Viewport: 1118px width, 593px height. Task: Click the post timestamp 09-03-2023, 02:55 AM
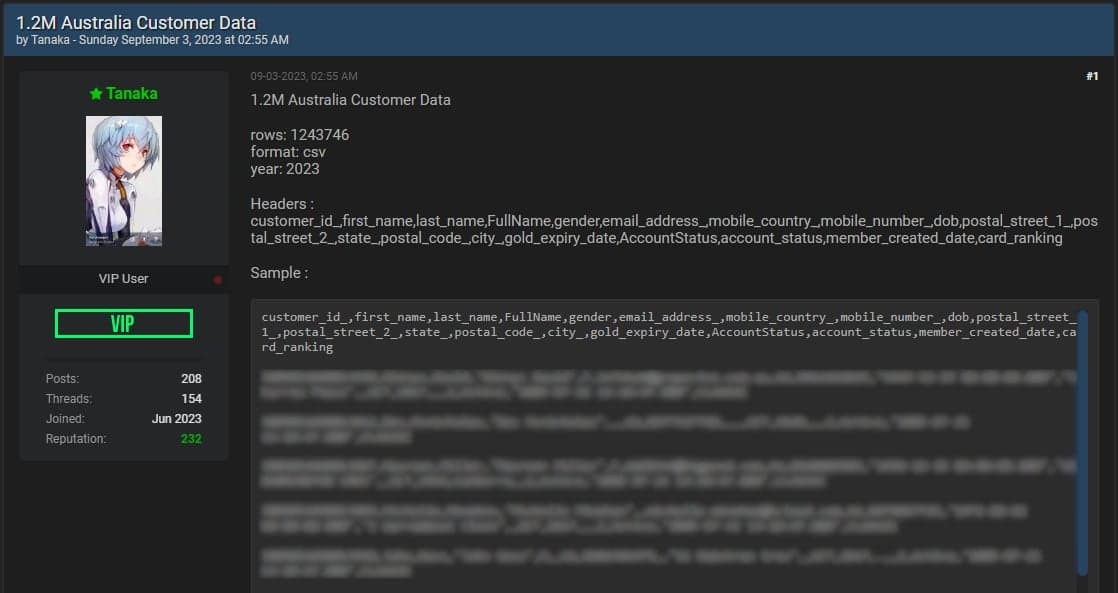[304, 76]
